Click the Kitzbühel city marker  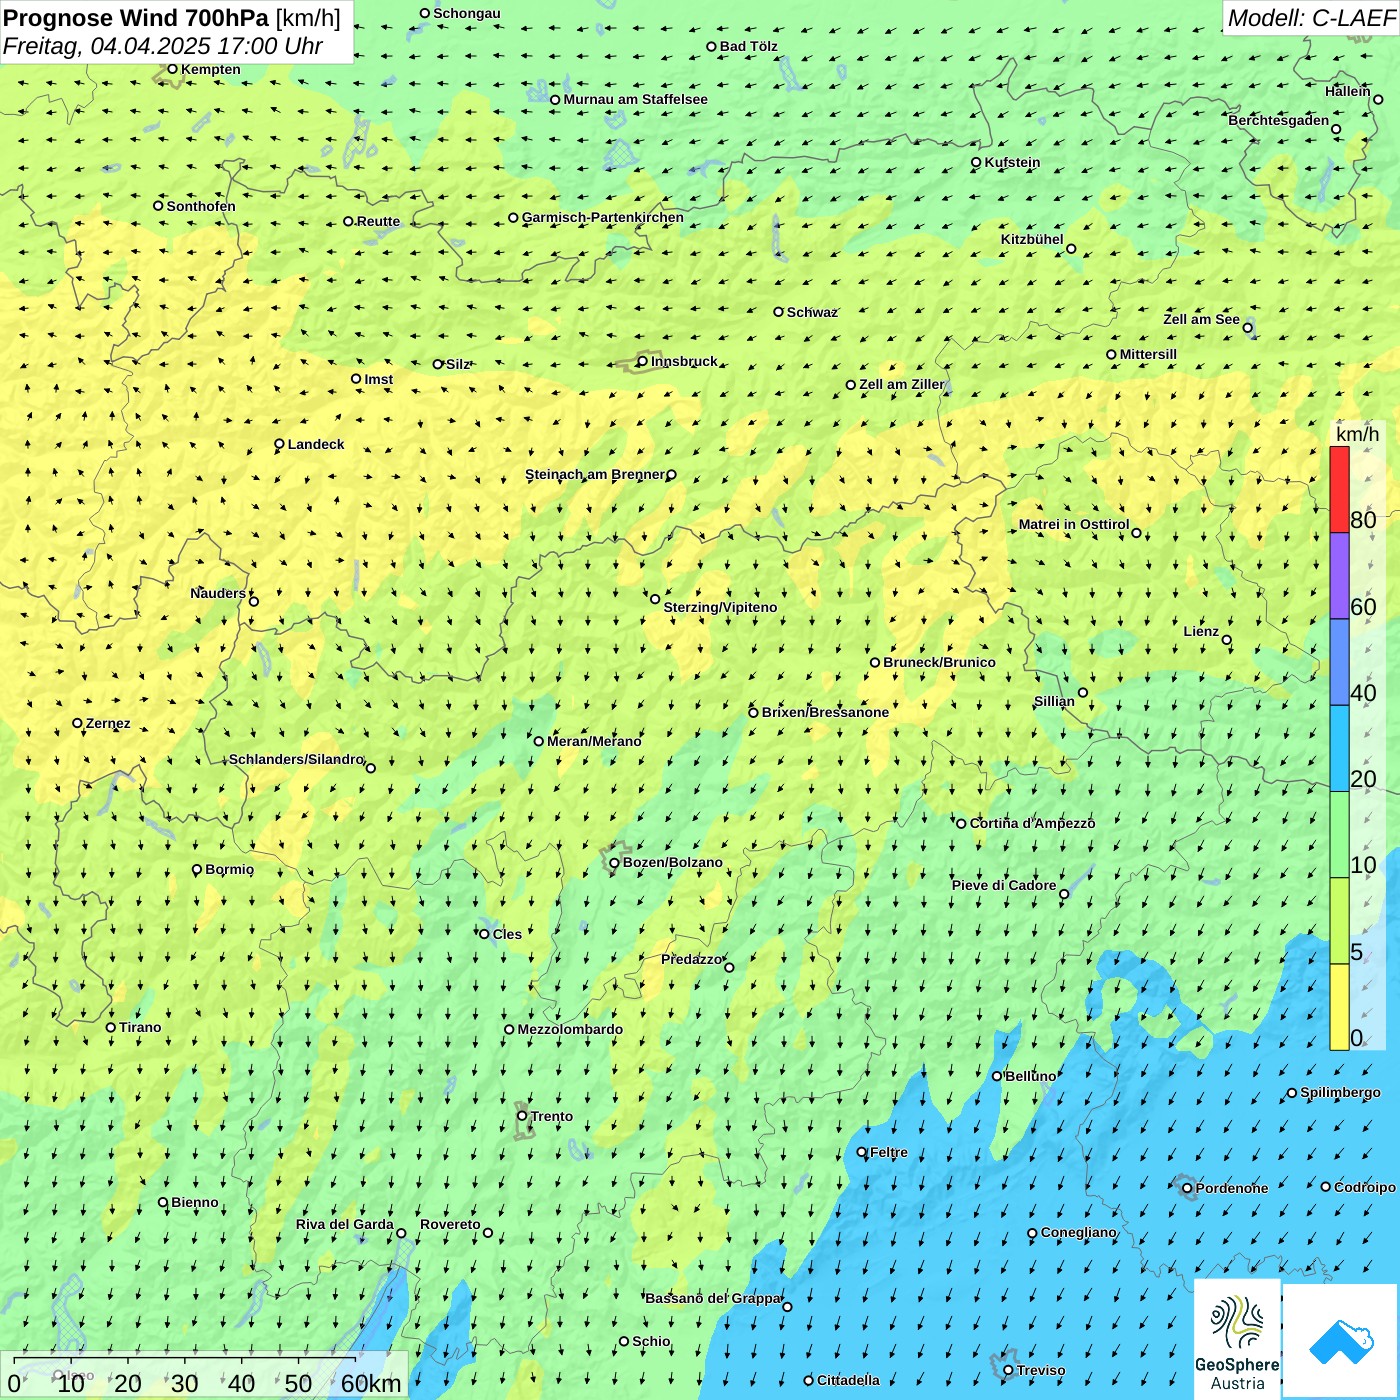click(x=1071, y=249)
